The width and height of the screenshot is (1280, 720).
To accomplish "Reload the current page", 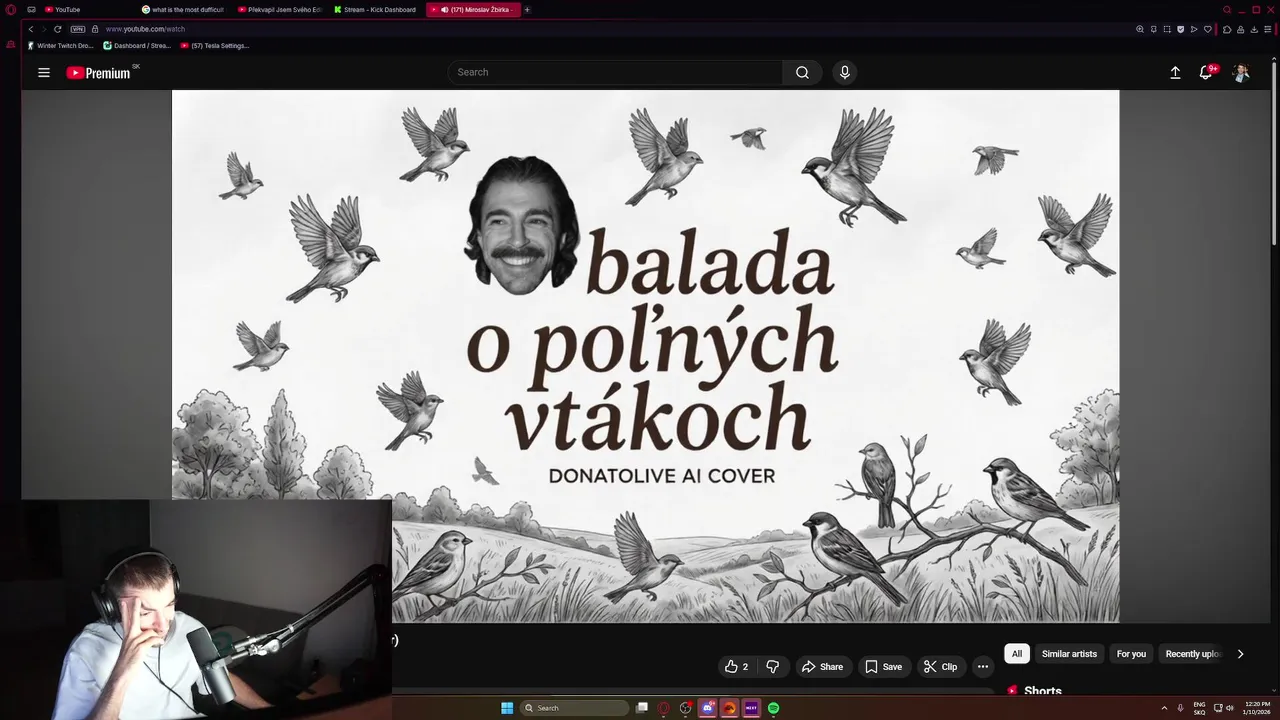I will [x=58, y=29].
